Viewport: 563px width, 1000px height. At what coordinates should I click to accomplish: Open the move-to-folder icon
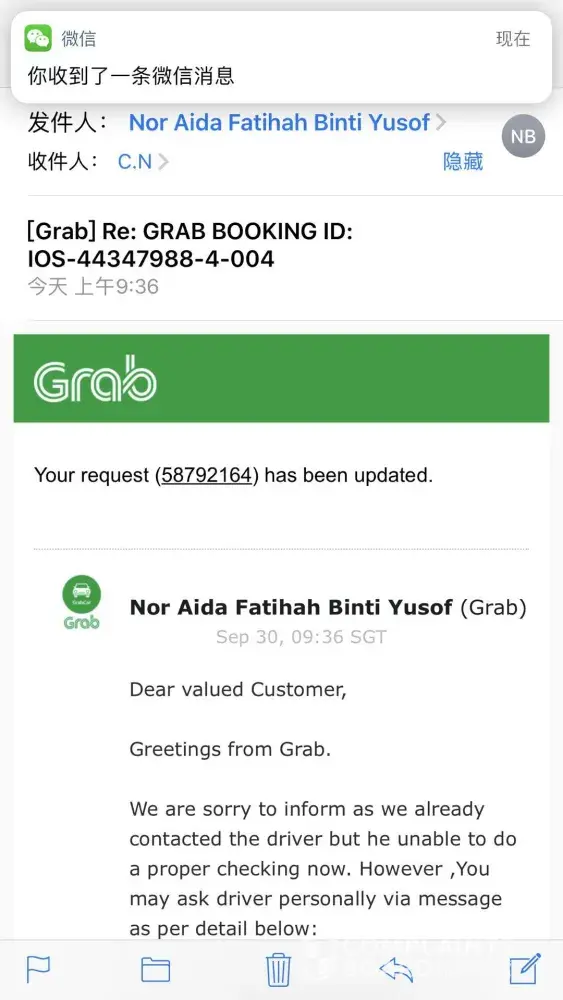156,970
